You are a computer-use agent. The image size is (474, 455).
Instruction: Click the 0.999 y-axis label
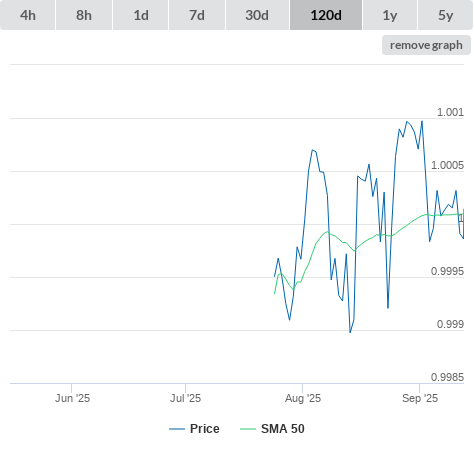pos(450,324)
